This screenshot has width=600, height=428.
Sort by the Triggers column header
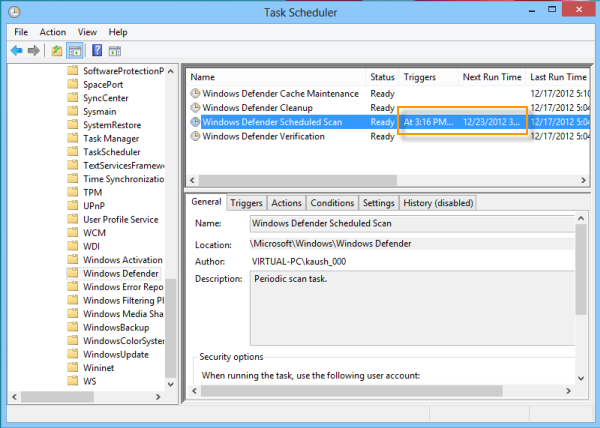pyautogui.click(x=428, y=77)
